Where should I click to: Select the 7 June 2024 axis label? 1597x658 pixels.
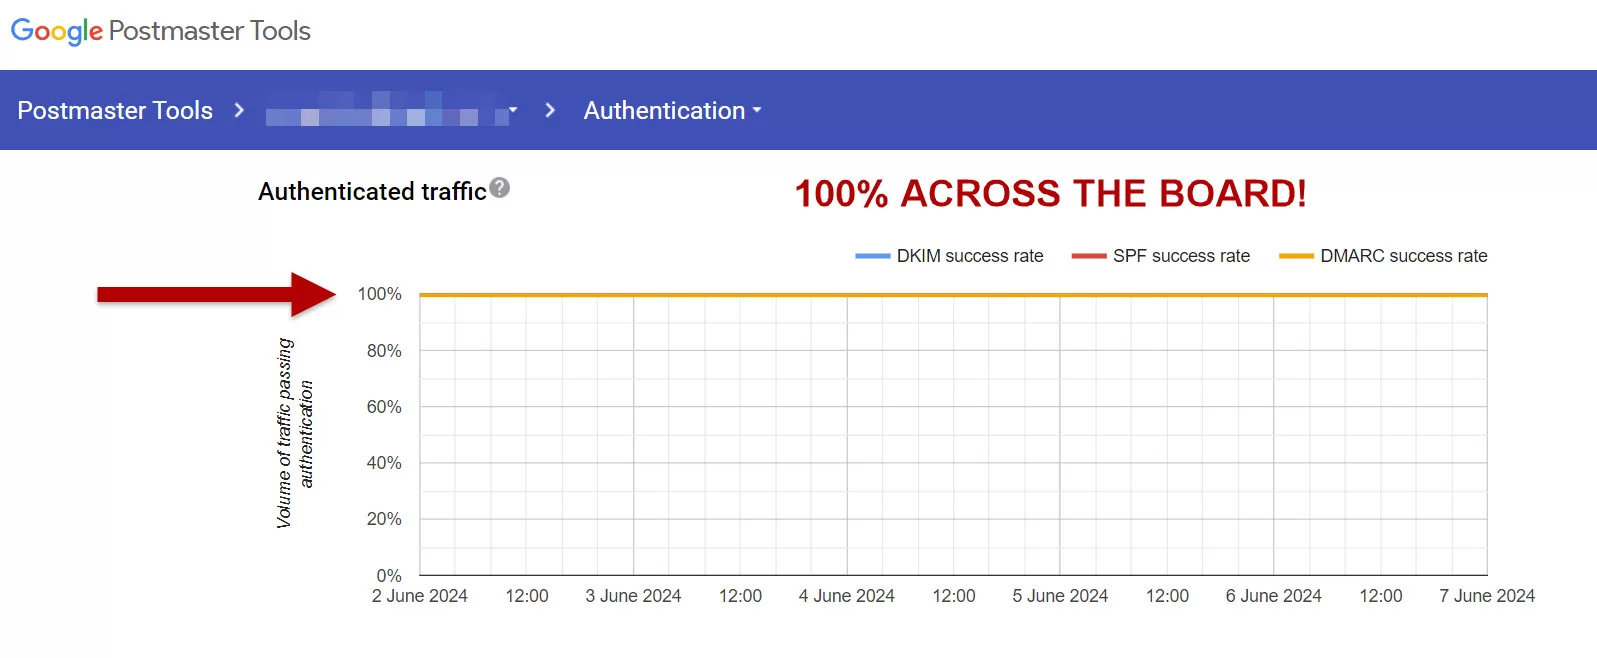1486,596
